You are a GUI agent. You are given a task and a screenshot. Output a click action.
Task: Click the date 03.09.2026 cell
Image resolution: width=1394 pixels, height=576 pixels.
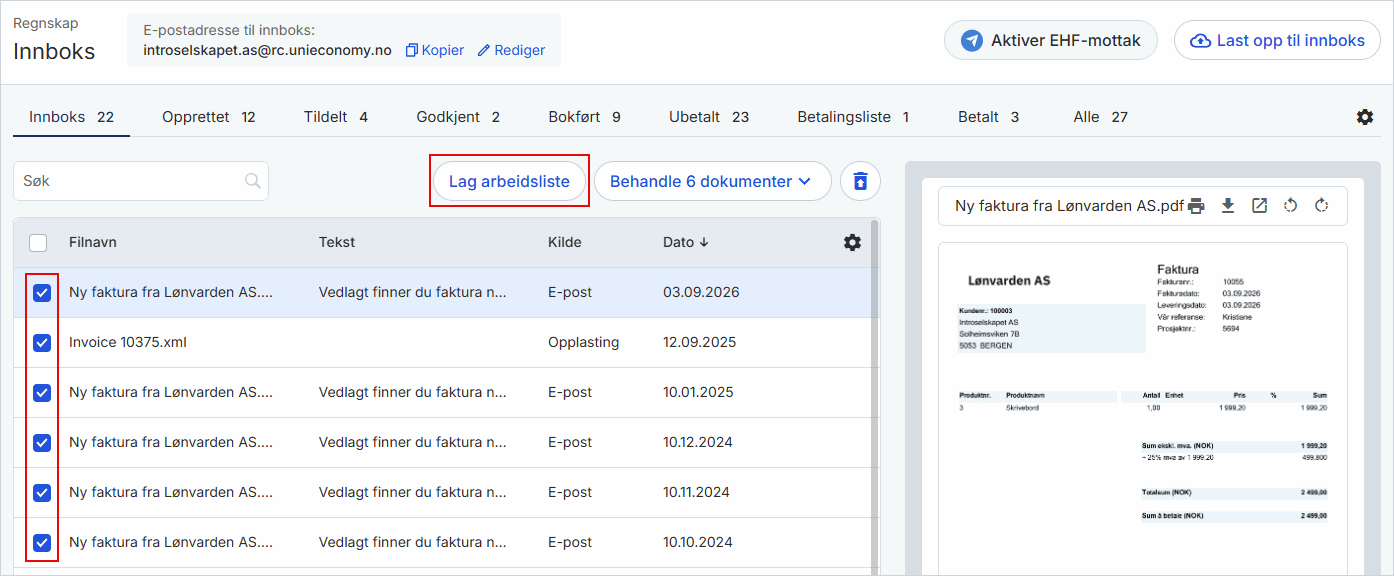[701, 292]
